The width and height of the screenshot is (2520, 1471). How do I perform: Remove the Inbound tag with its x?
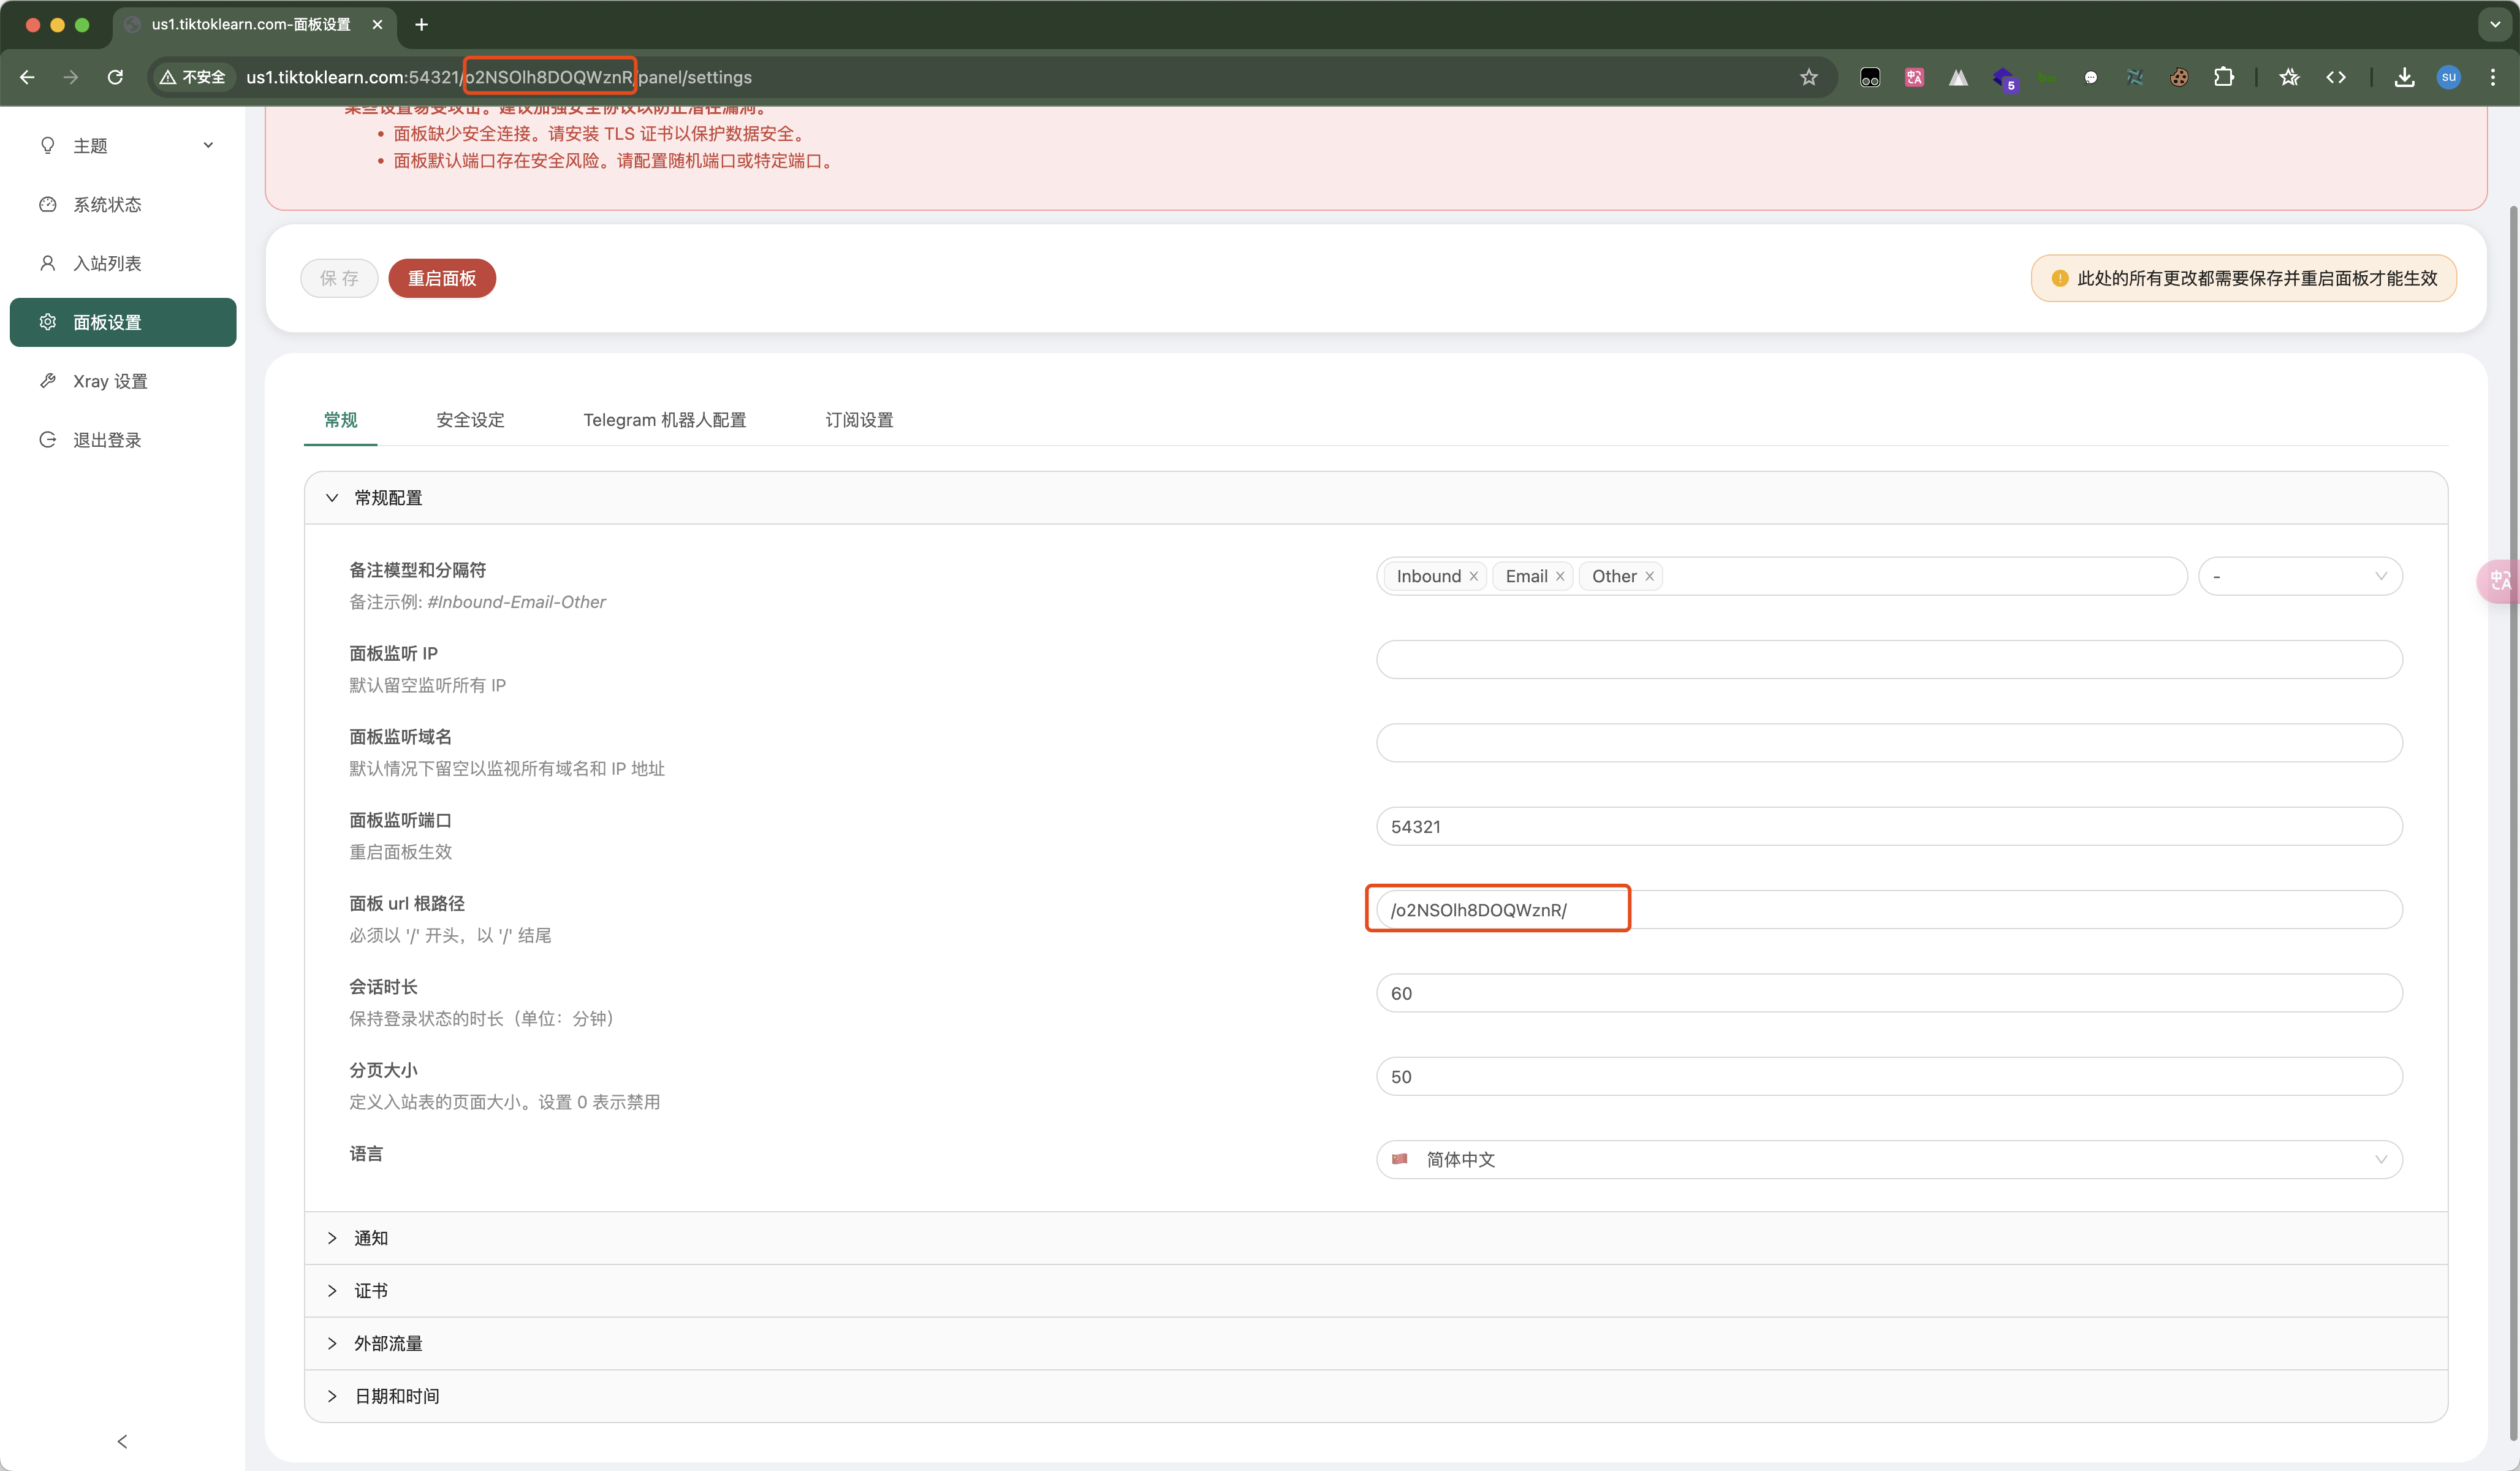pyautogui.click(x=1473, y=576)
